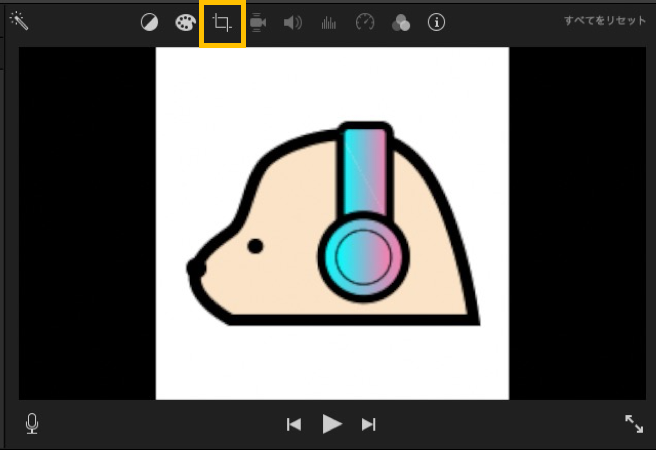
Task: Click the magic wand auto-enhance icon
Action: [19, 20]
